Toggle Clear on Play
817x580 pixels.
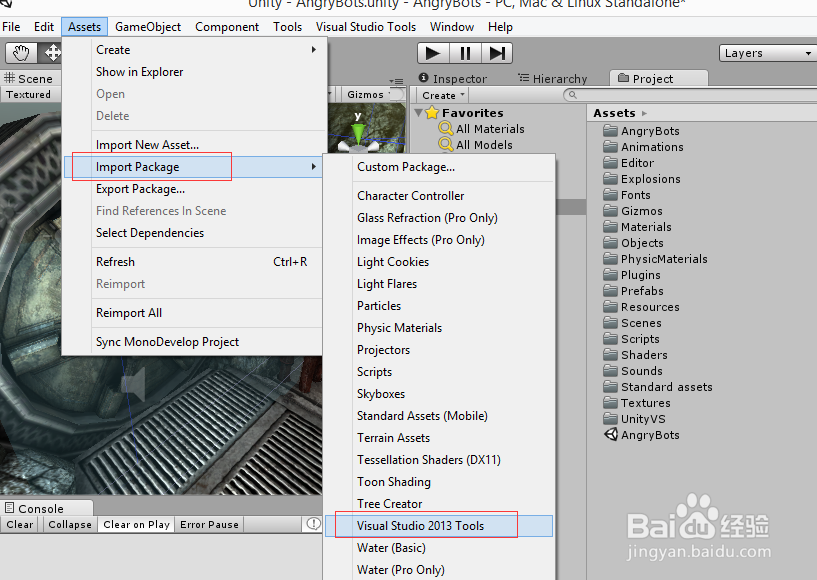pos(137,525)
